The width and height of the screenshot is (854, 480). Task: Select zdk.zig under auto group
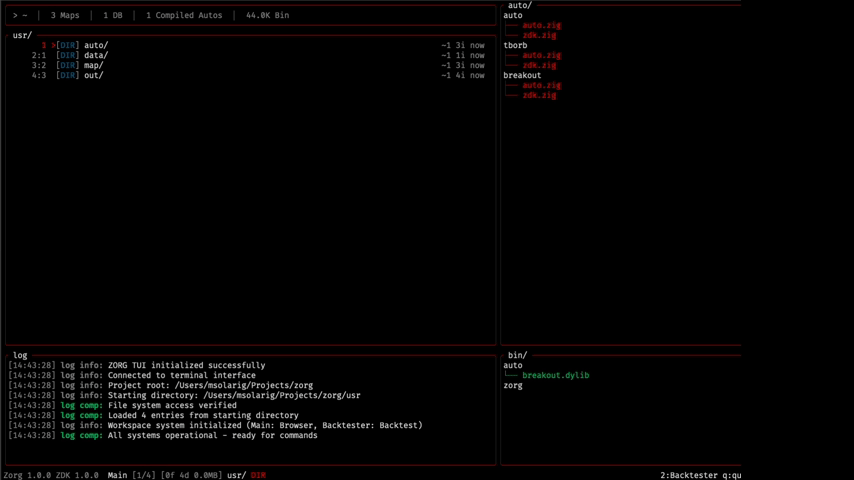click(x=539, y=35)
